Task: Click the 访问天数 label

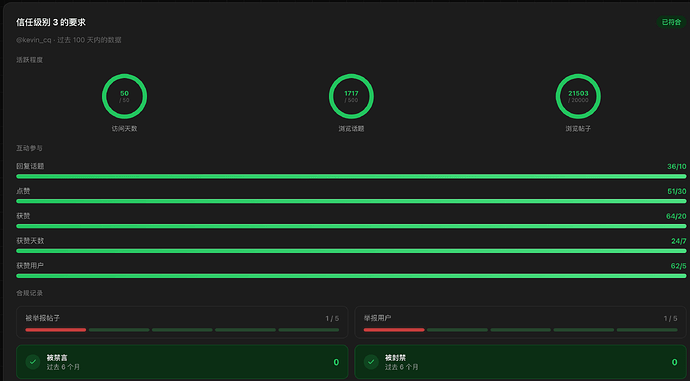Action: 125,128
